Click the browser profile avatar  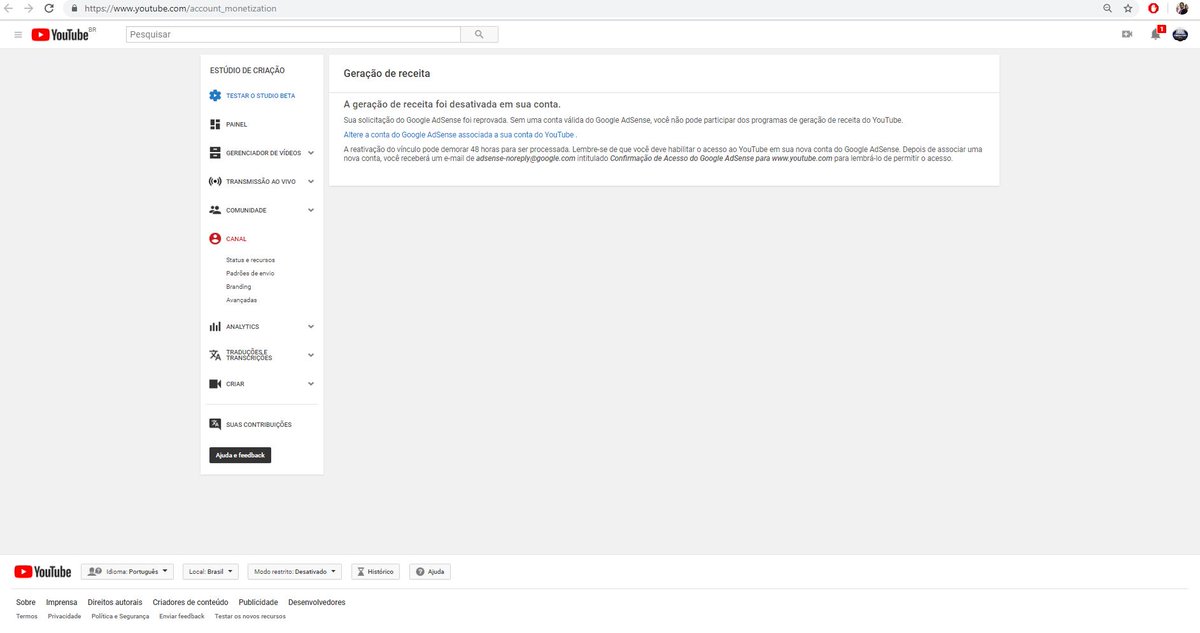coord(1182,8)
